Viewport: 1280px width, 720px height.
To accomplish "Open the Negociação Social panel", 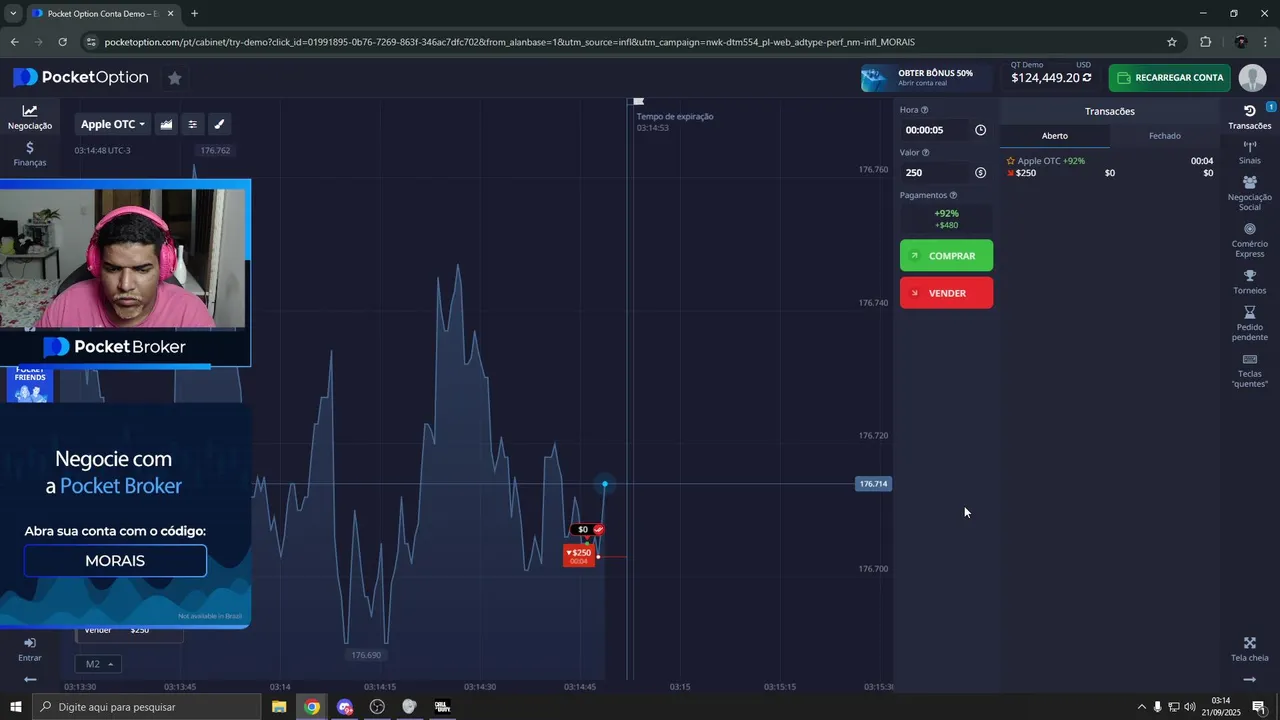I will click(x=1250, y=194).
